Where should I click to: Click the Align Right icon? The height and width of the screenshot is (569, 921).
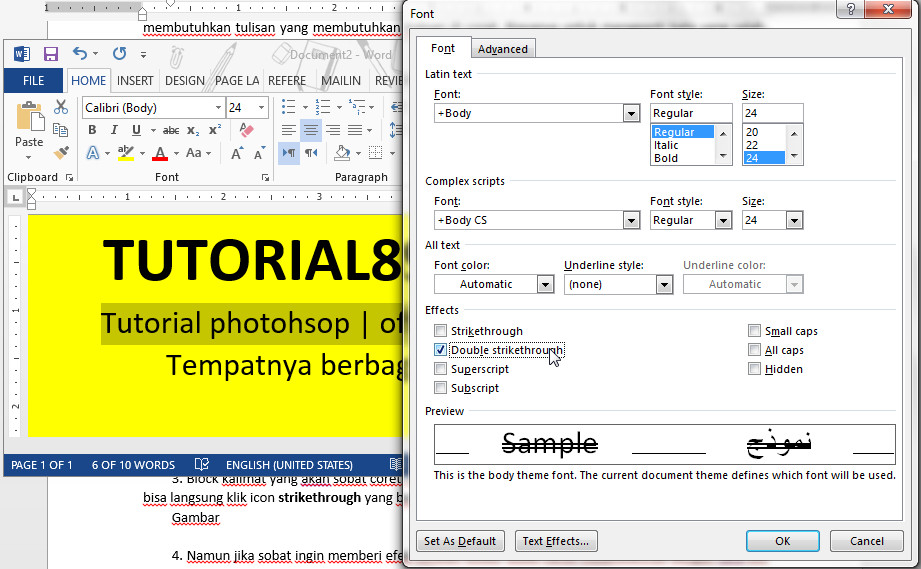[x=333, y=130]
